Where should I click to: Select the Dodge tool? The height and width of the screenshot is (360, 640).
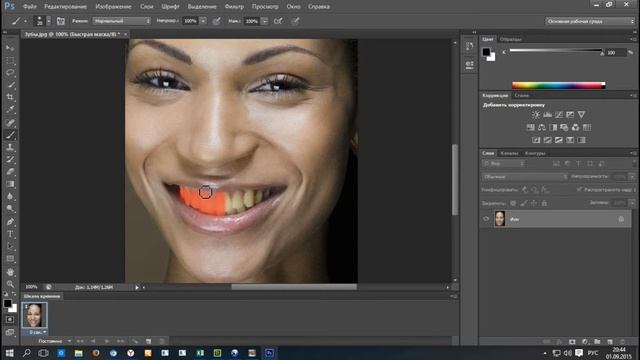10,209
